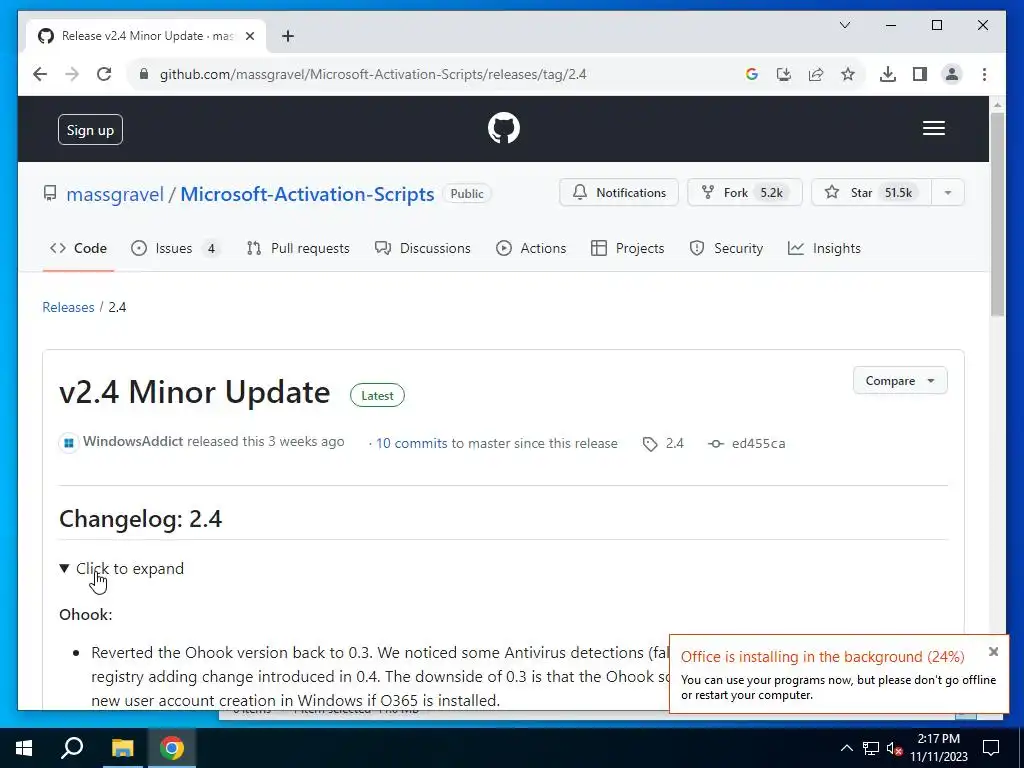Share this page via the share icon
The image size is (1024, 768).
pyautogui.click(x=816, y=74)
